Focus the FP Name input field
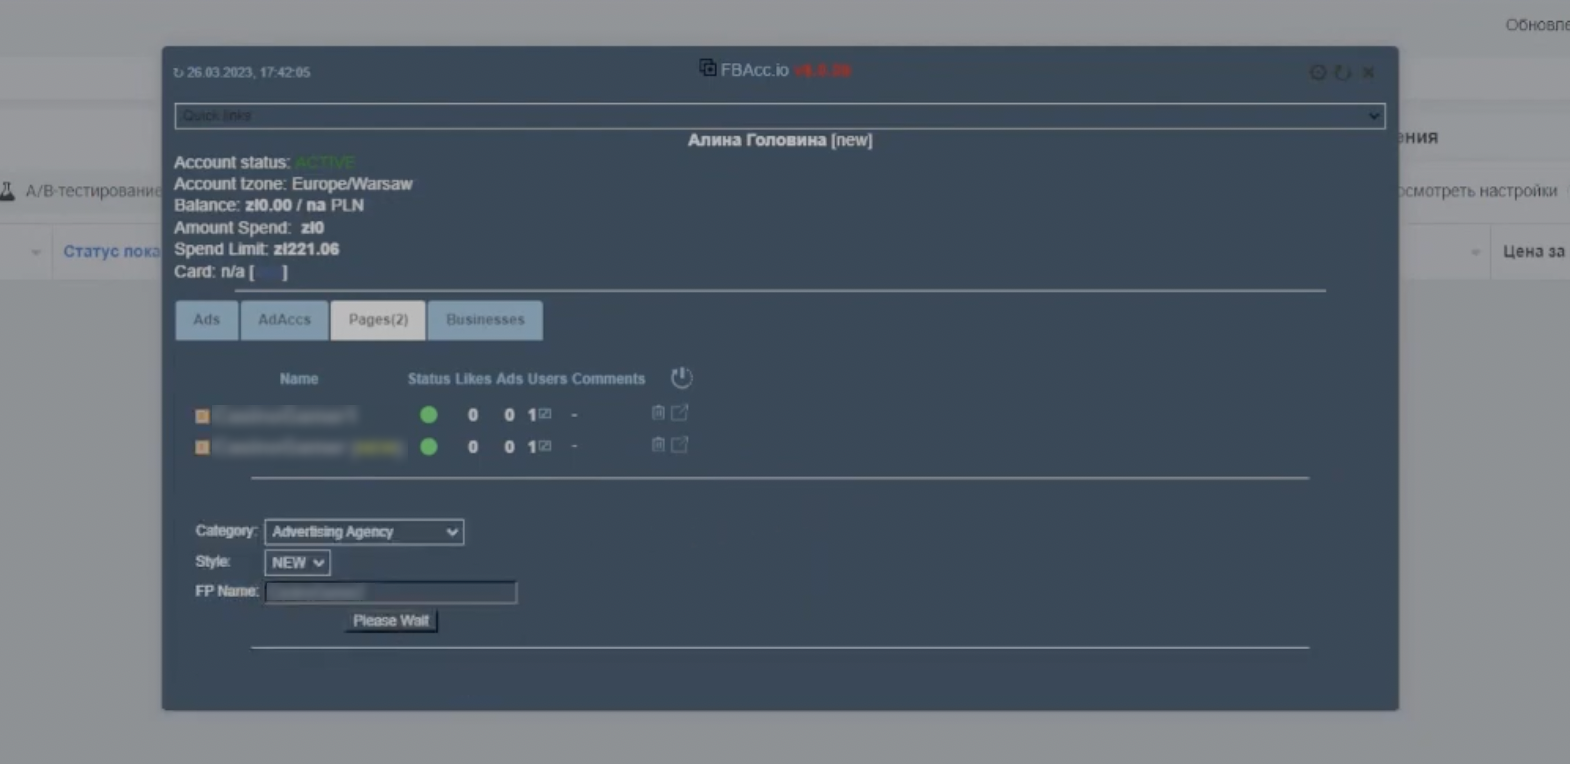 pos(391,592)
